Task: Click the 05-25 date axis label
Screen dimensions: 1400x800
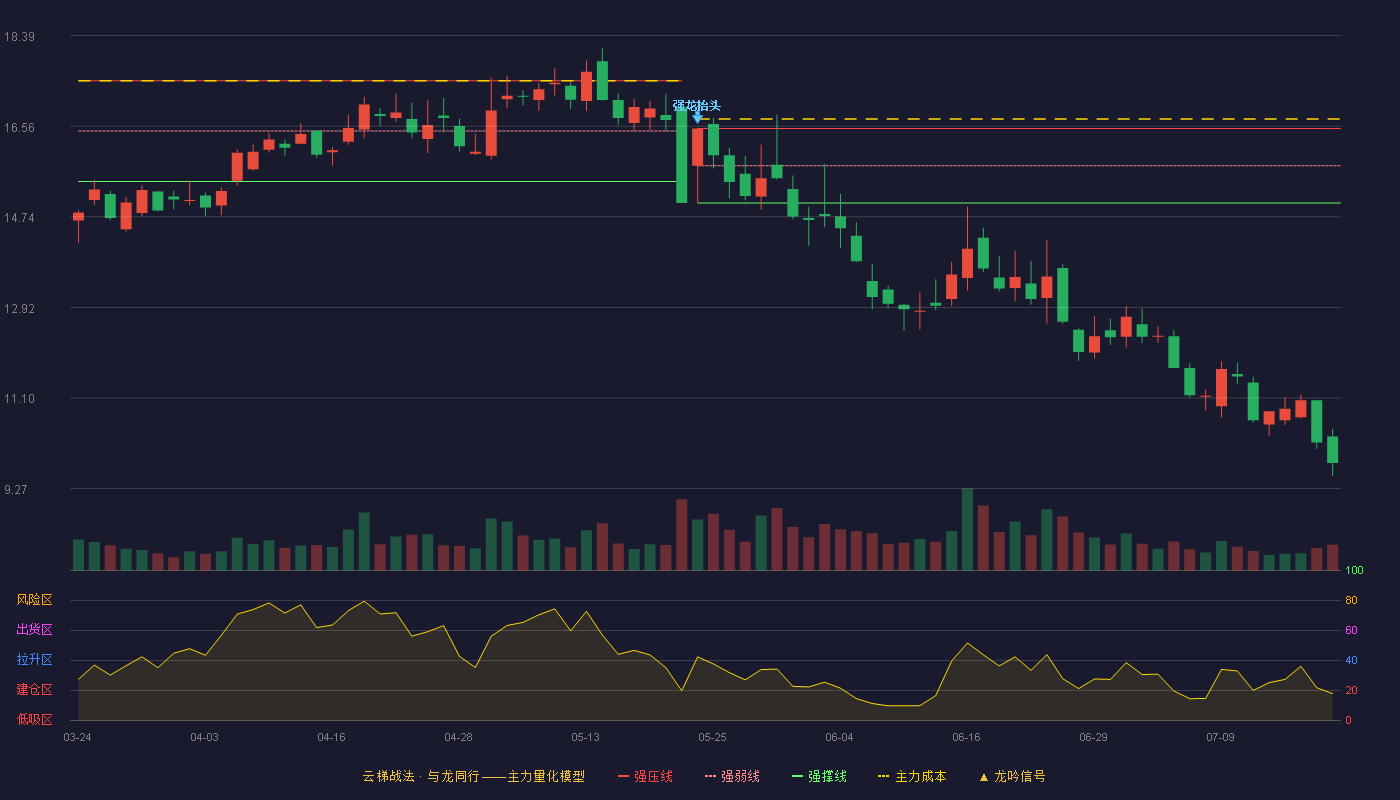Action: pos(712,737)
